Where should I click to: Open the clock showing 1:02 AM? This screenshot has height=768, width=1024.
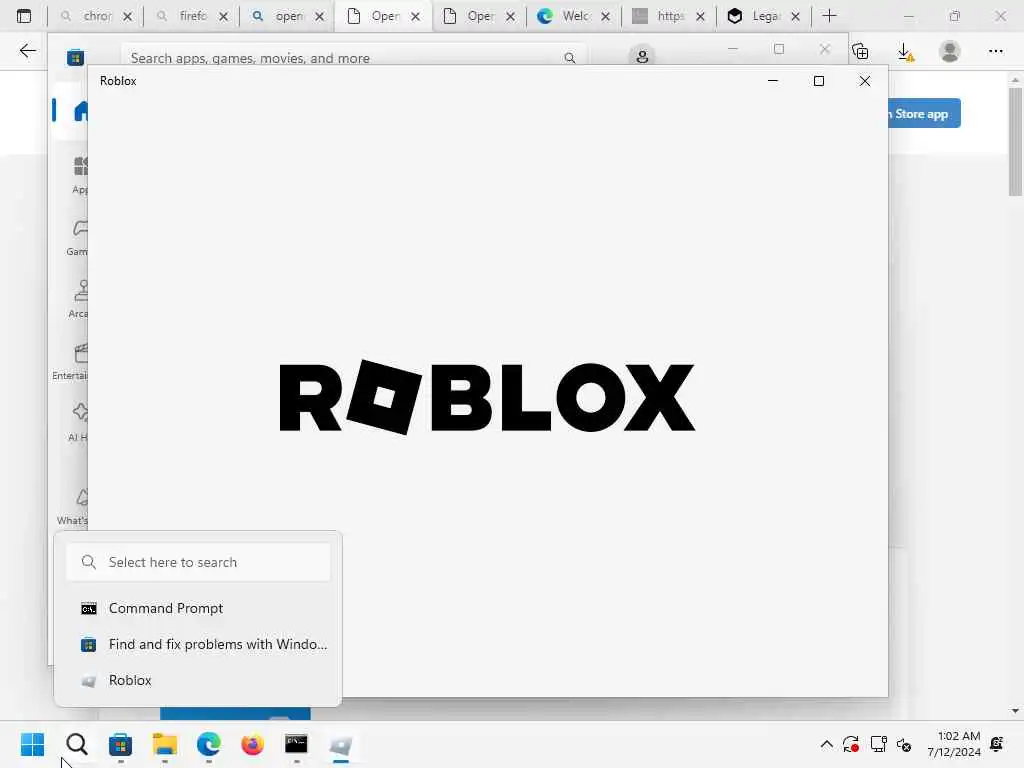(953, 744)
